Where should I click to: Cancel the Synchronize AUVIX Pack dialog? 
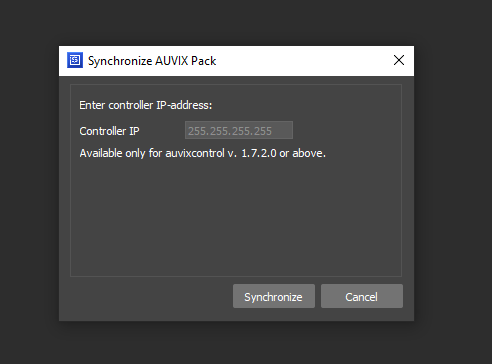click(362, 296)
